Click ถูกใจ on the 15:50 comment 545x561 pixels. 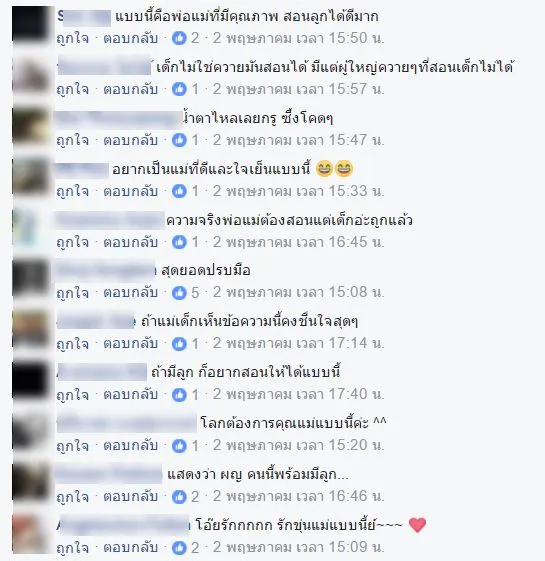click(73, 38)
